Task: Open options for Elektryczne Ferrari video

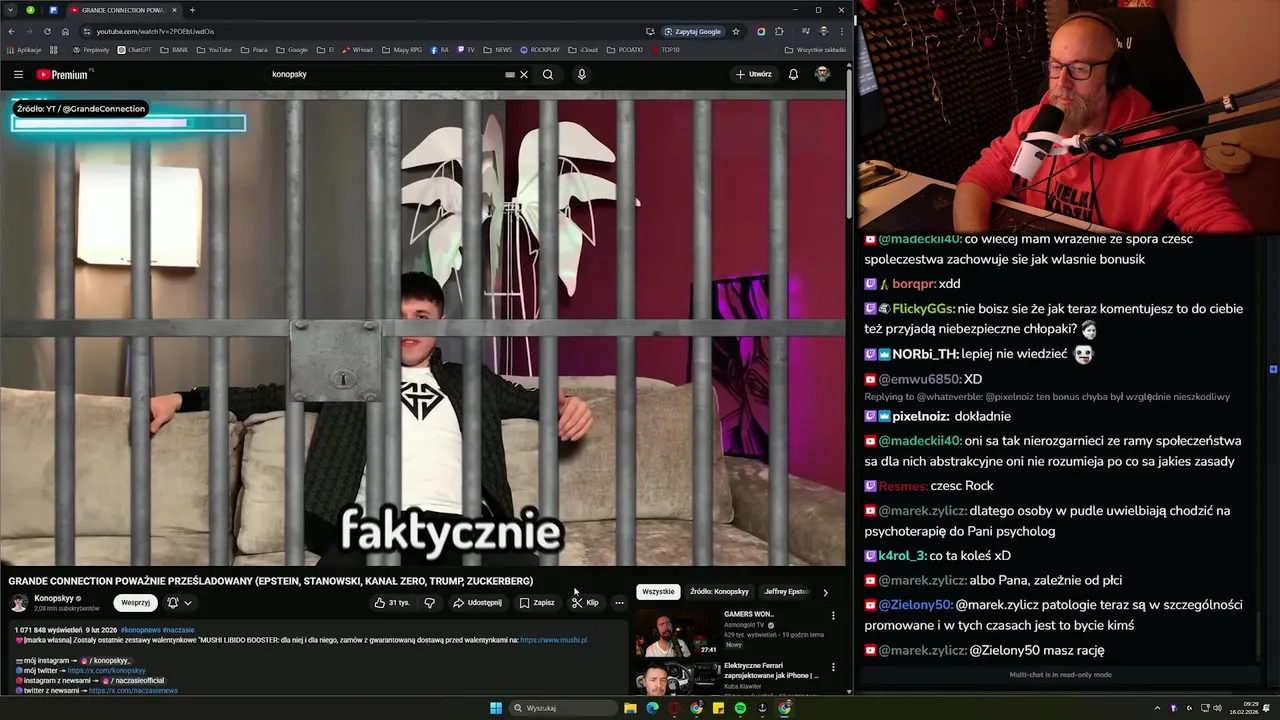Action: coord(833,667)
